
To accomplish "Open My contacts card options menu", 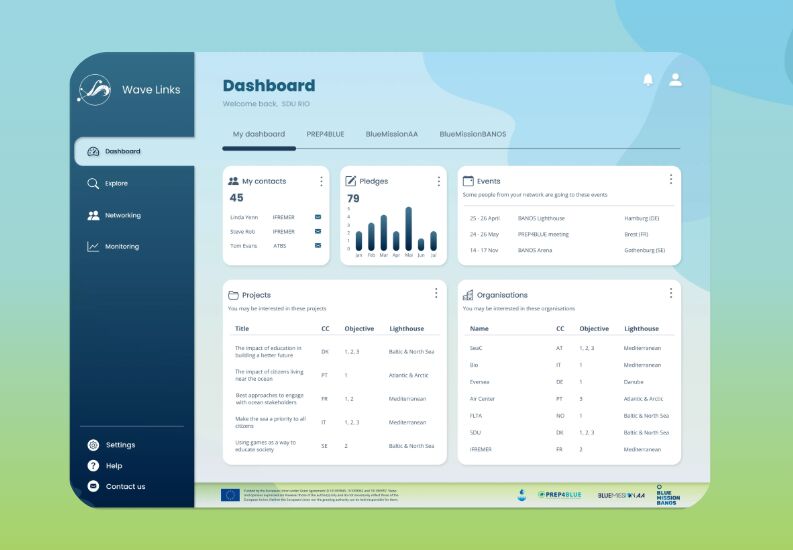I will [x=321, y=181].
